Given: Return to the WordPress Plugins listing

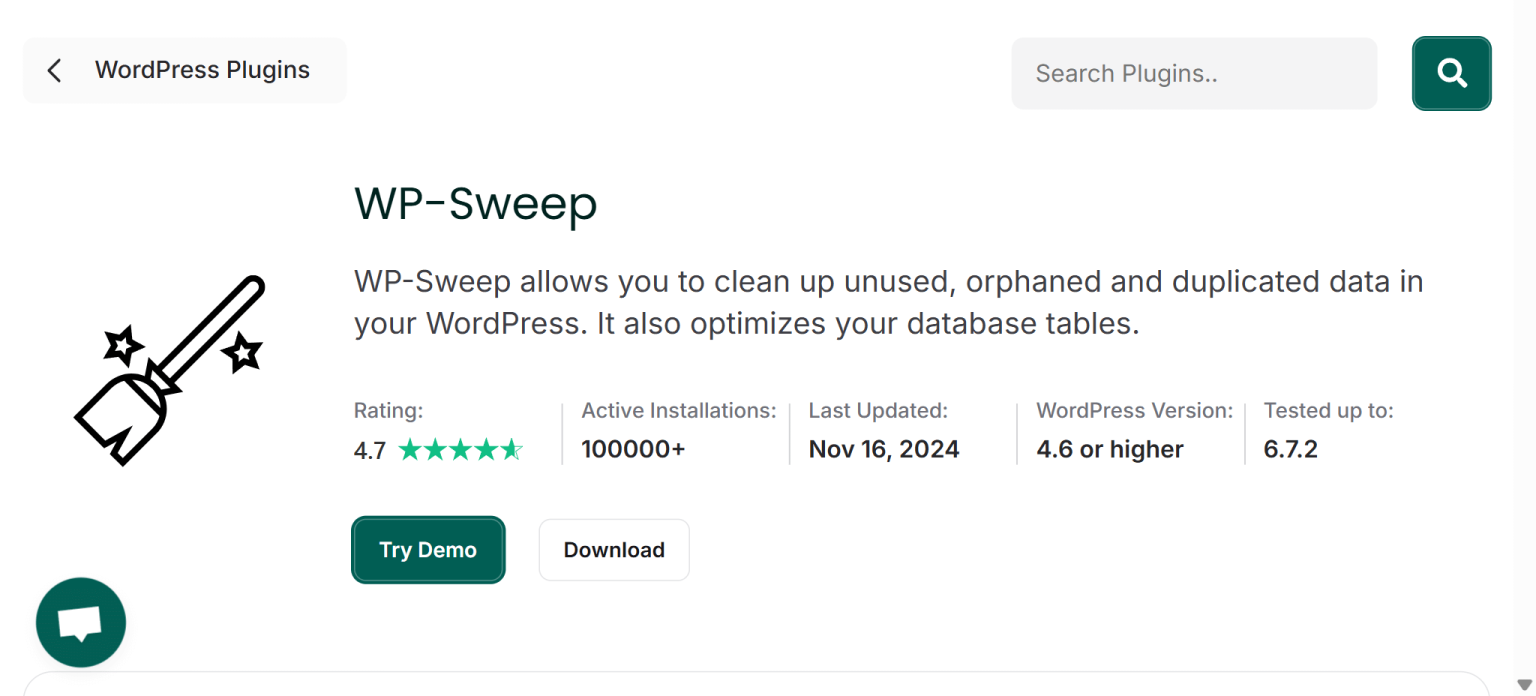Looking at the screenshot, I should (201, 70).
